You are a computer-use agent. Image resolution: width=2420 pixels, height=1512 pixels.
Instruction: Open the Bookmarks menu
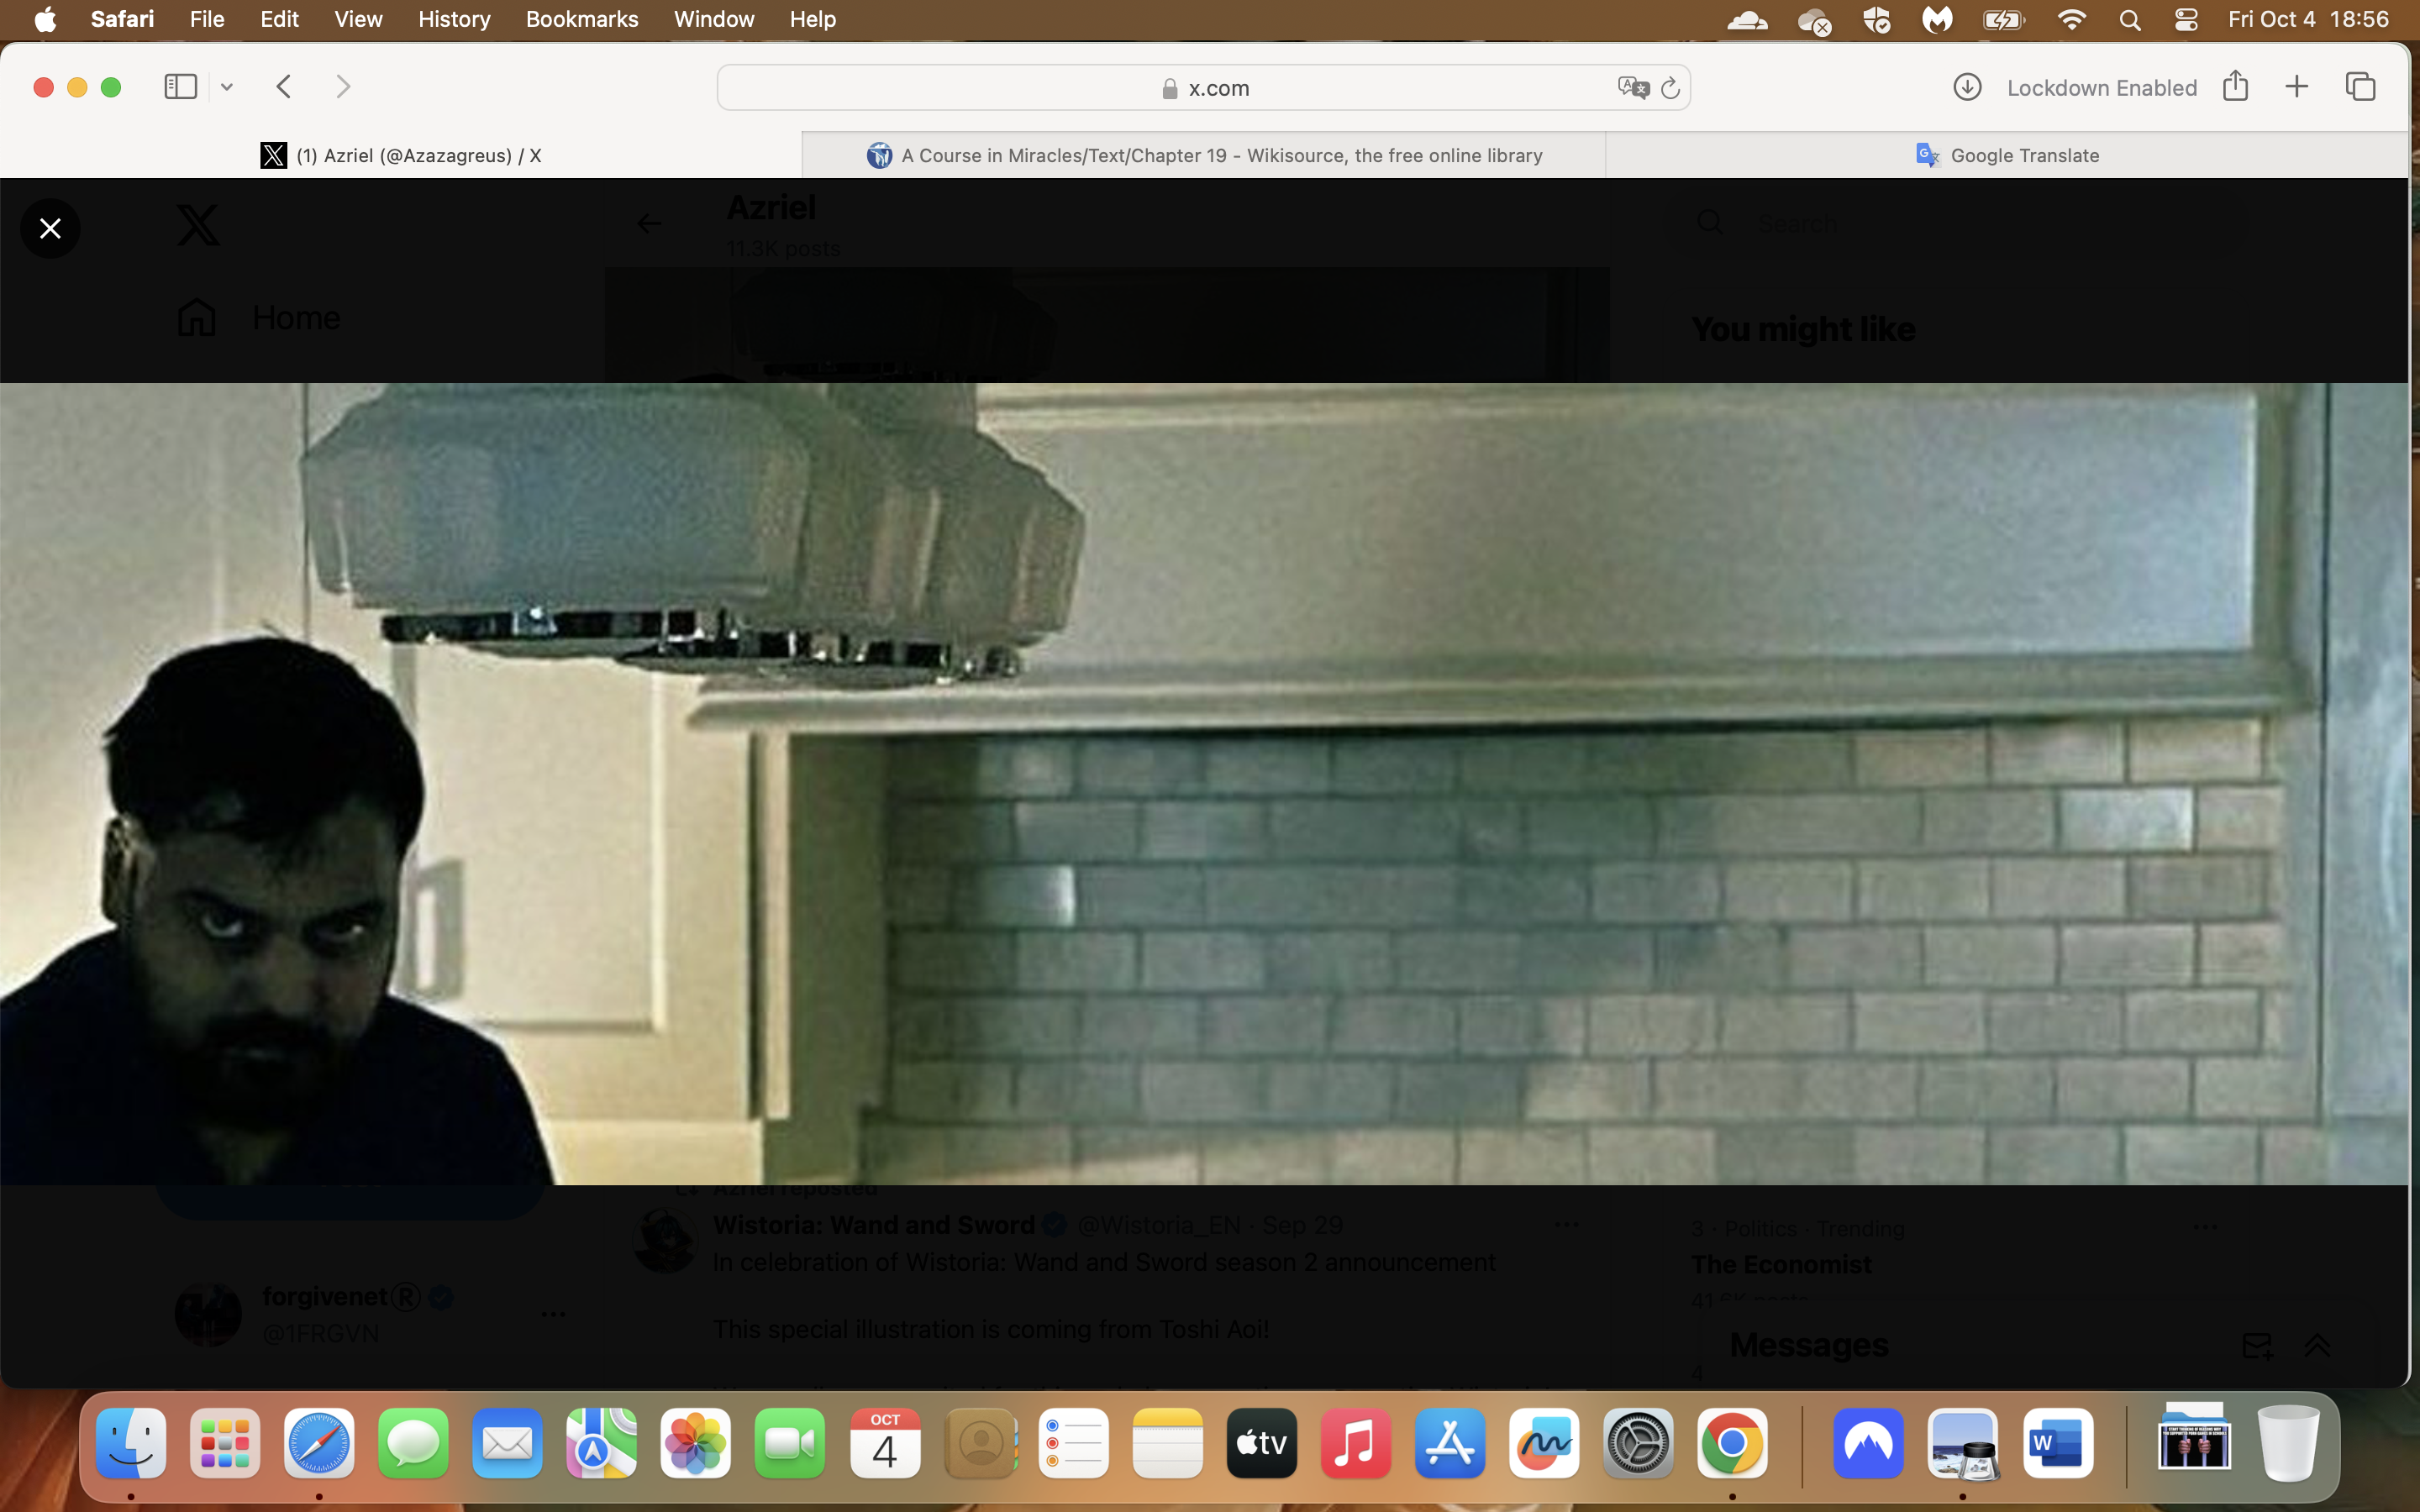tap(582, 19)
